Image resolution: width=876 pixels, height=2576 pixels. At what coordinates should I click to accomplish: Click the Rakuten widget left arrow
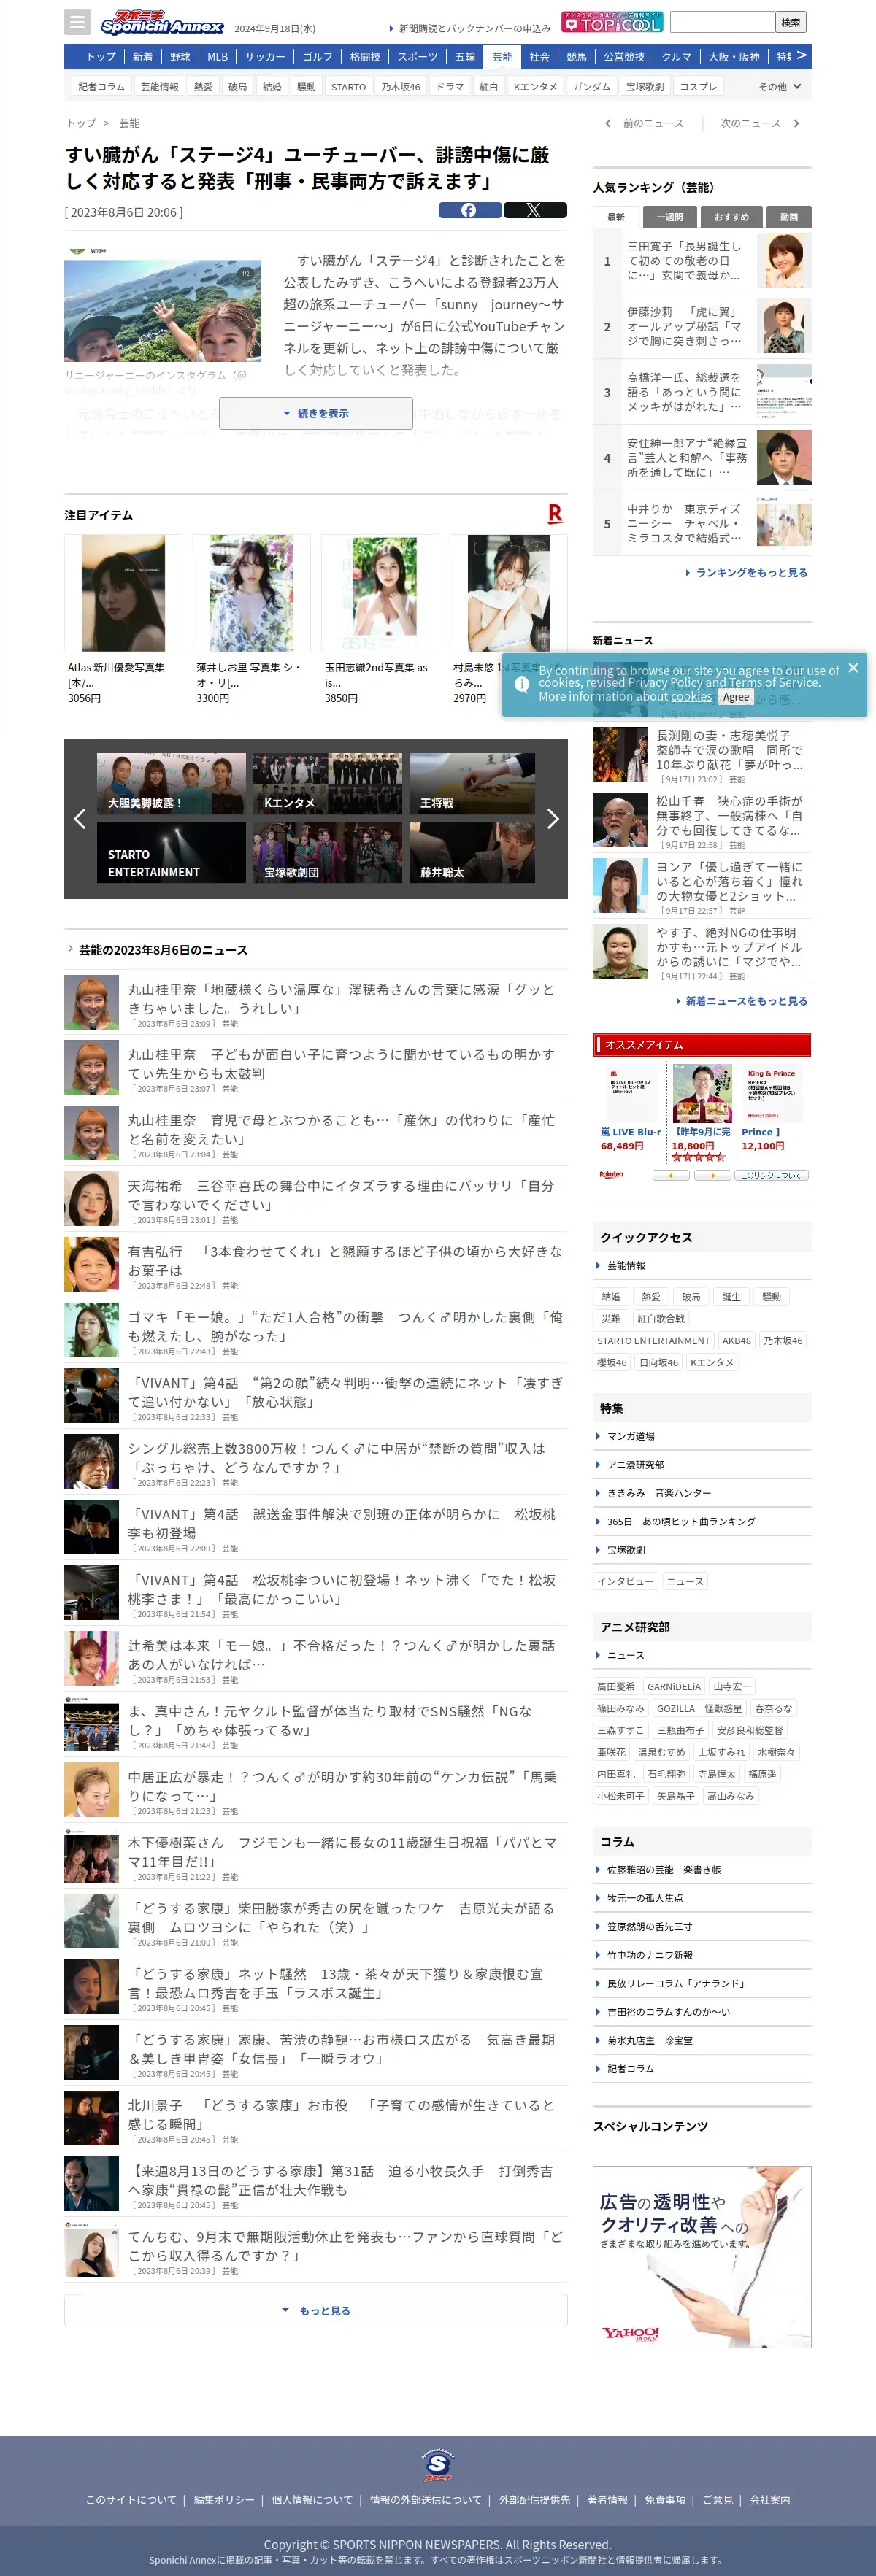pyautogui.click(x=672, y=1175)
